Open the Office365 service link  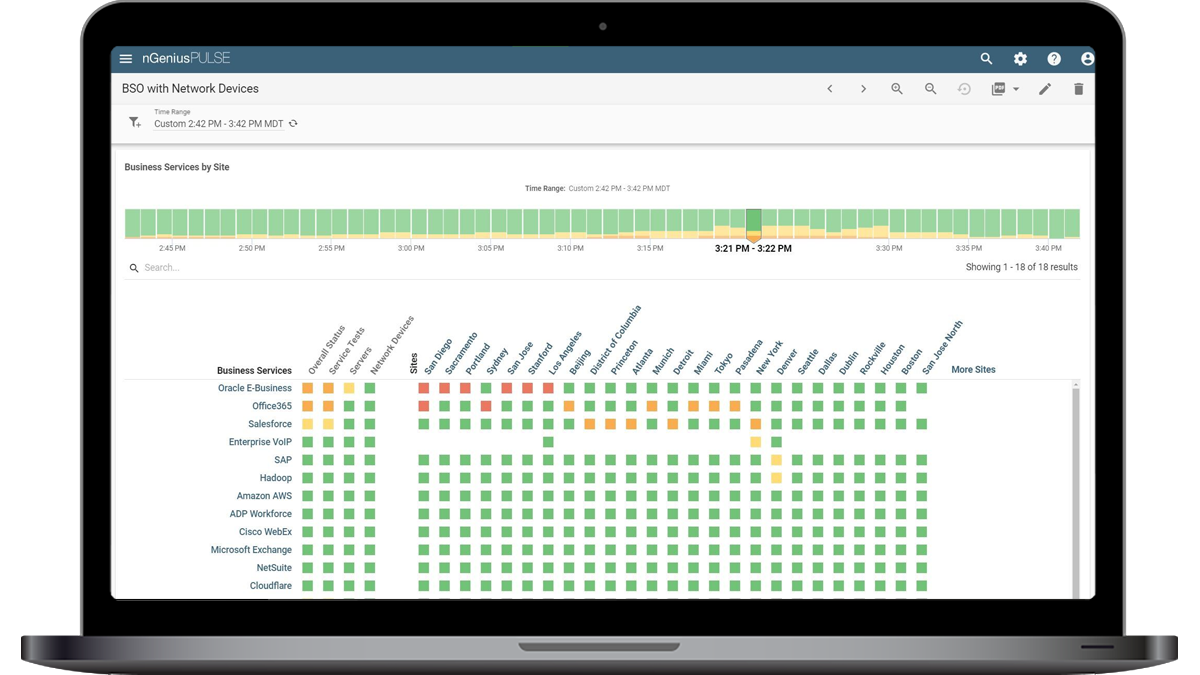[x=272, y=406]
